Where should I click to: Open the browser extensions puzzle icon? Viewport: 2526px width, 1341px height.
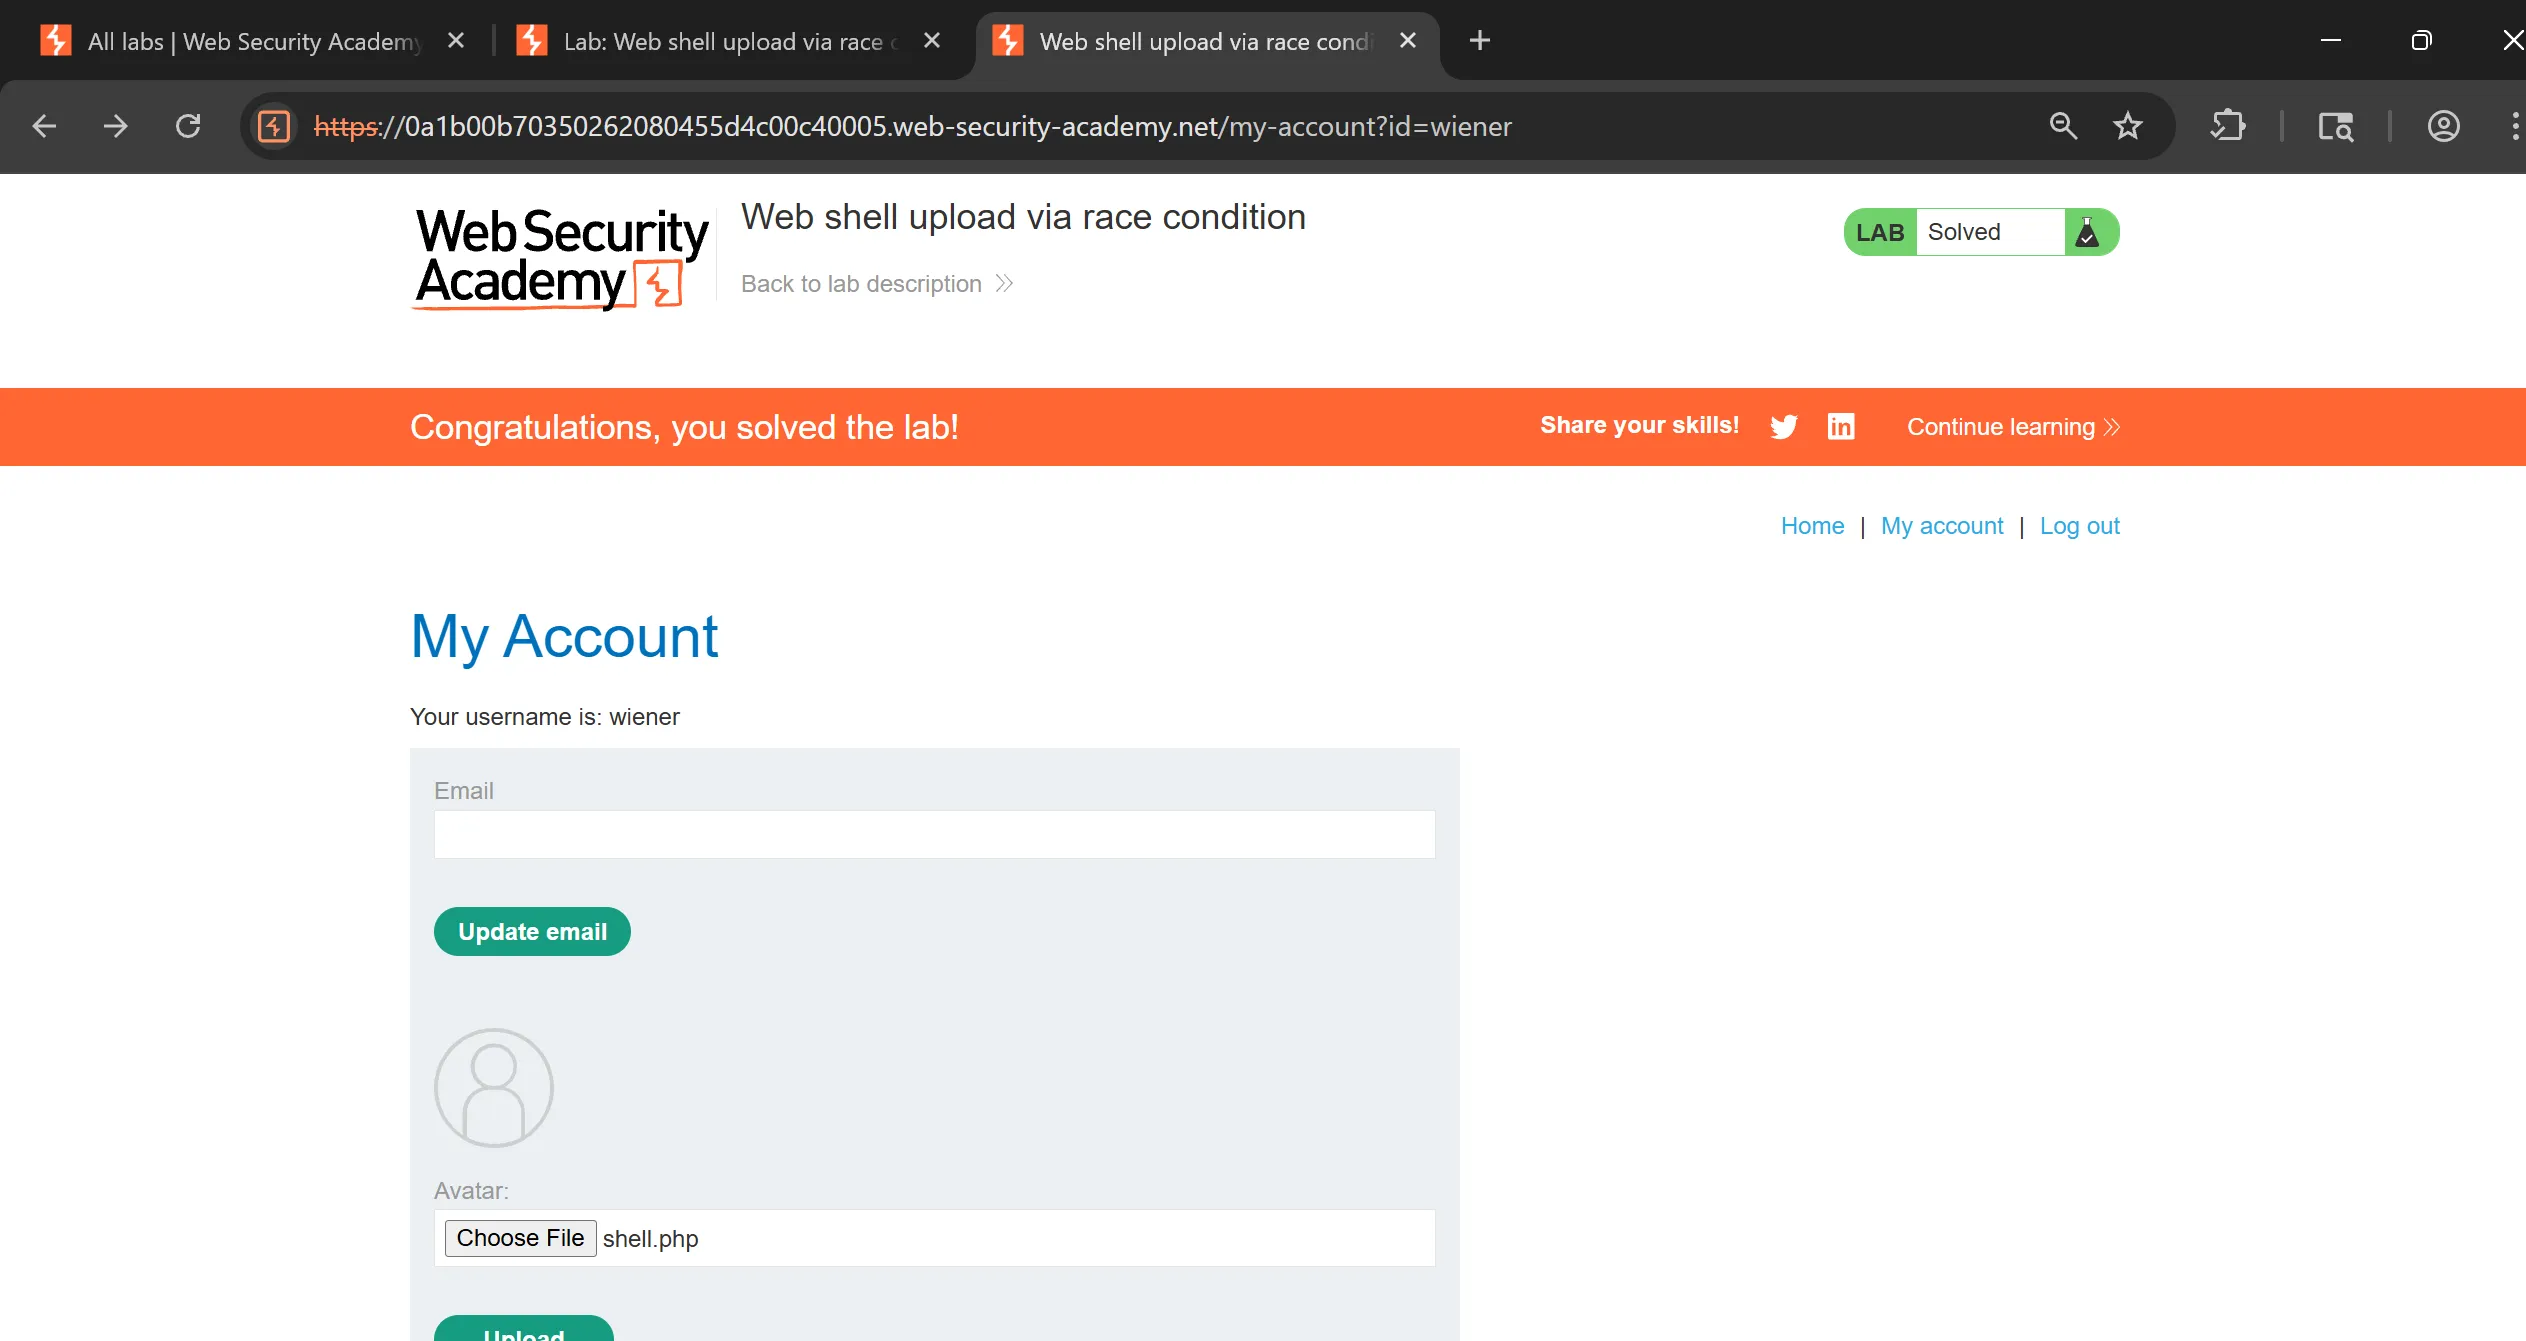tap(2228, 126)
